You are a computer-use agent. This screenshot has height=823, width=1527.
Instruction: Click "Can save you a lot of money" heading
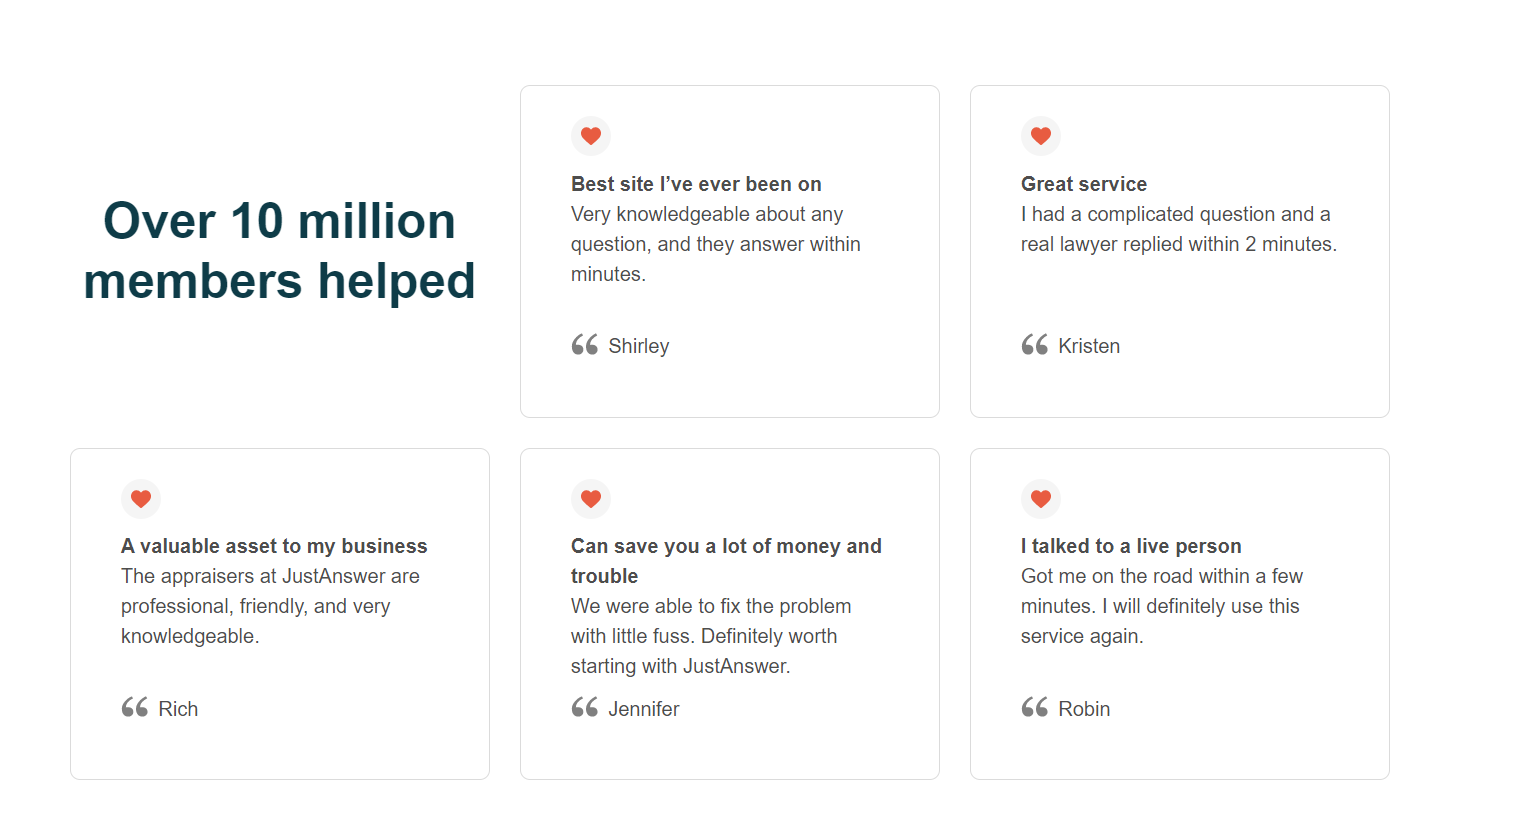[x=726, y=561]
